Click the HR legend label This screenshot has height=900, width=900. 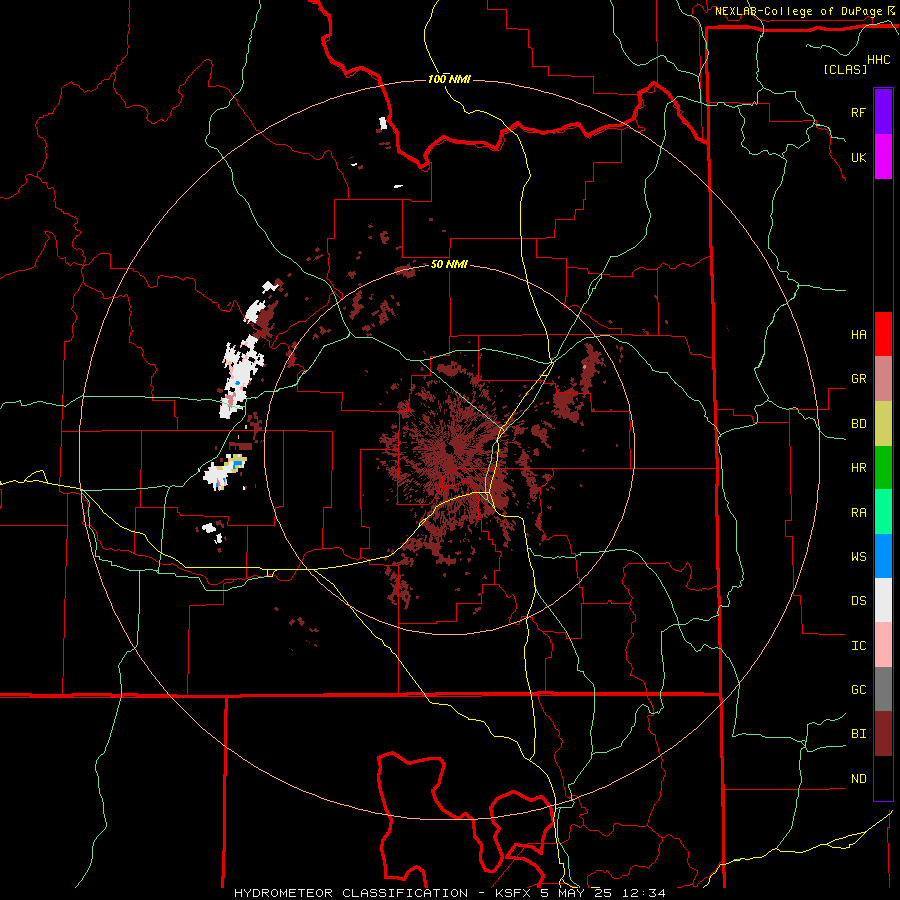pyautogui.click(x=858, y=468)
